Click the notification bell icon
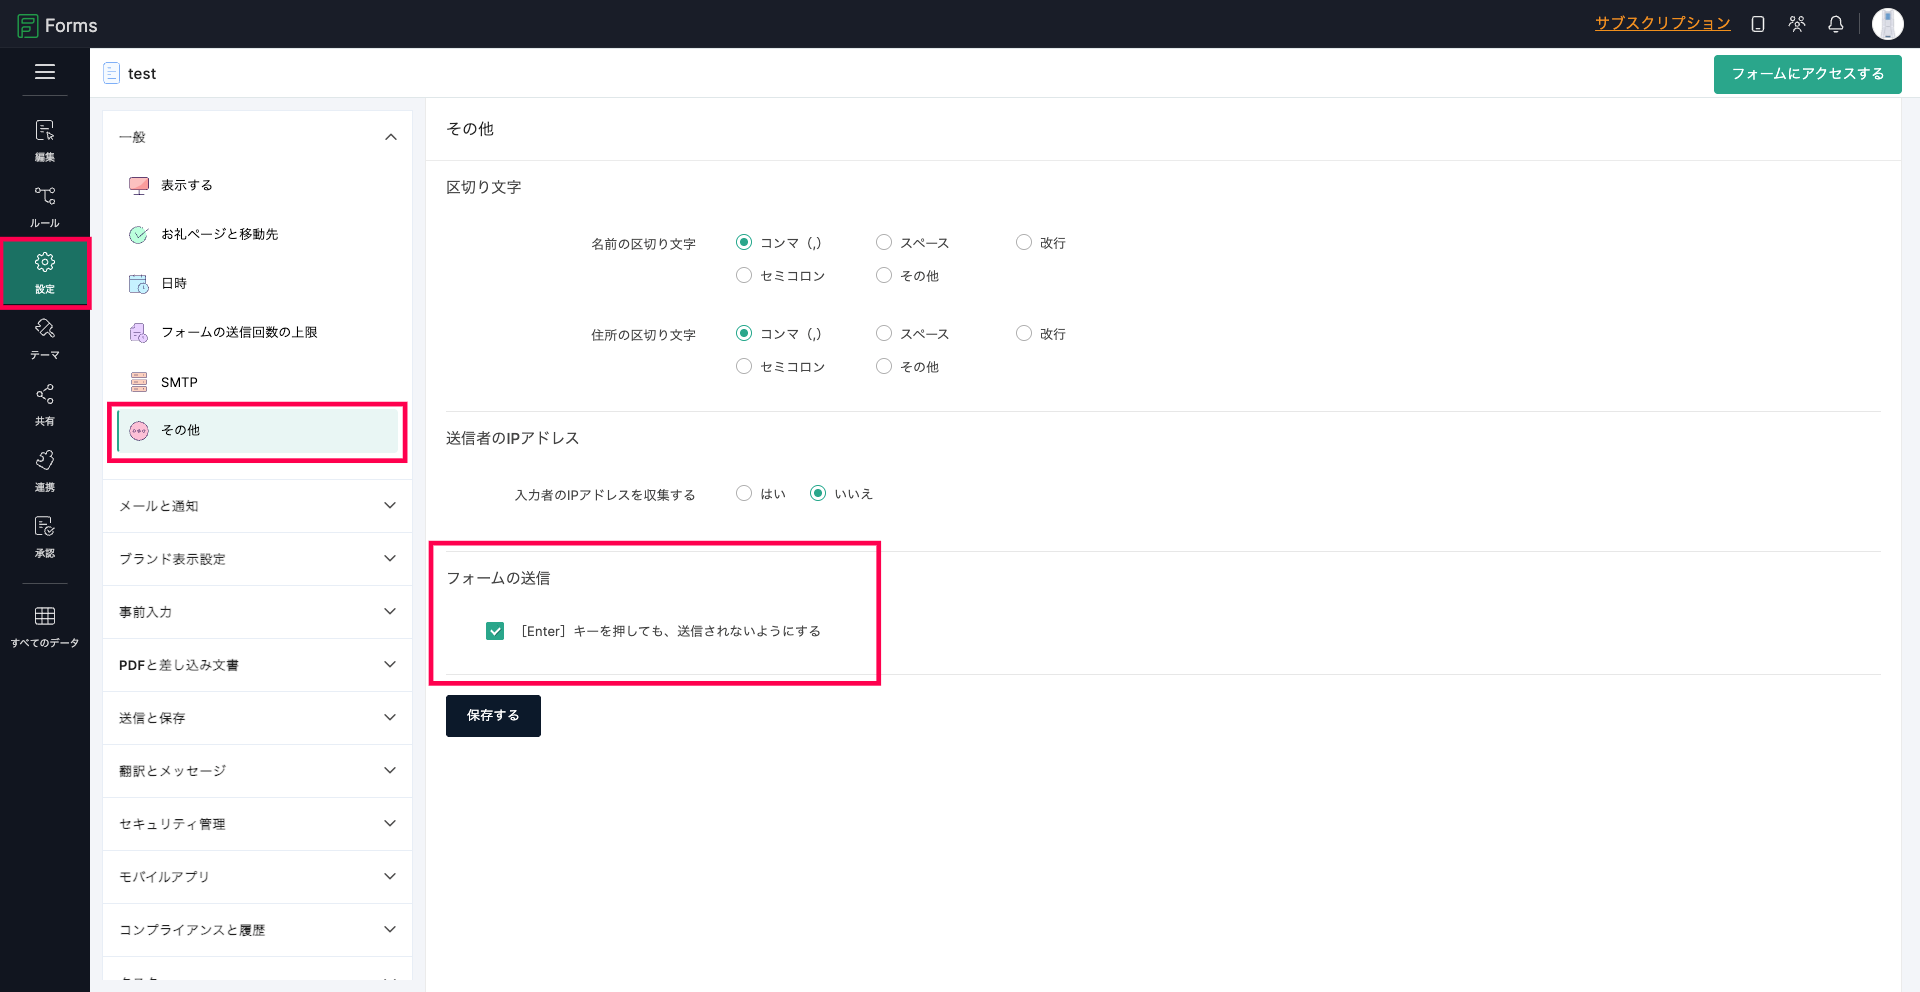Image resolution: width=1920 pixels, height=992 pixels. 1835,24
